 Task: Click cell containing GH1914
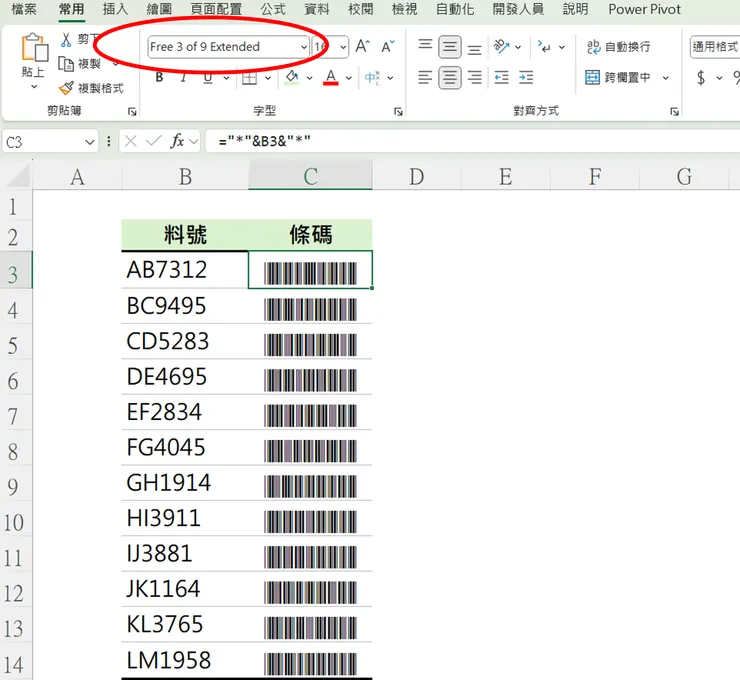[x=185, y=483]
